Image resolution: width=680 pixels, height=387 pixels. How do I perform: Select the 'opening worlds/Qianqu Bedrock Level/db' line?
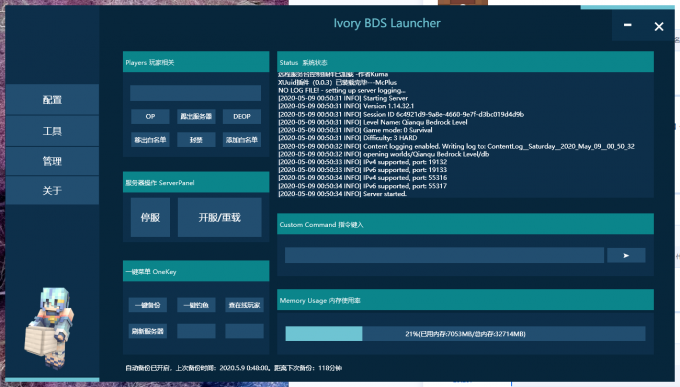384,154
